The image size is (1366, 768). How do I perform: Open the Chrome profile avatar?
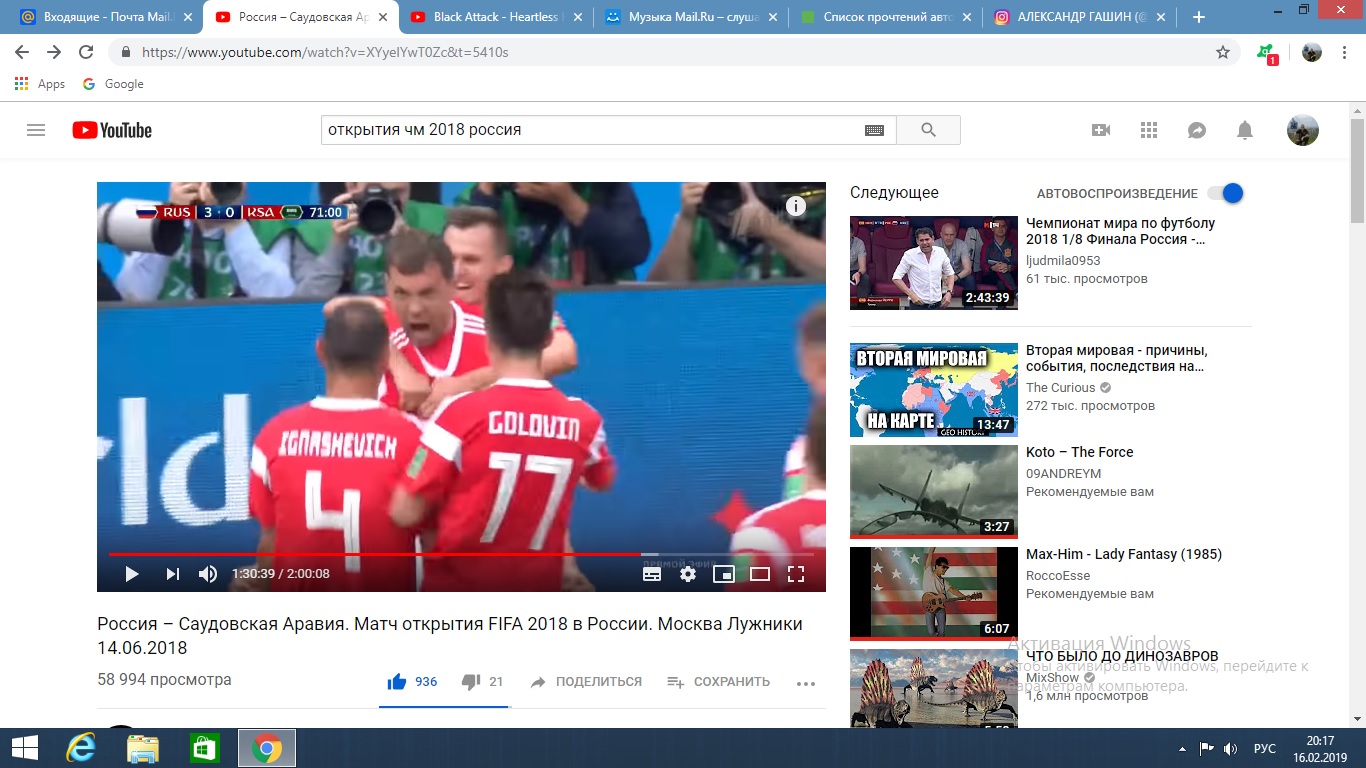tap(1312, 52)
